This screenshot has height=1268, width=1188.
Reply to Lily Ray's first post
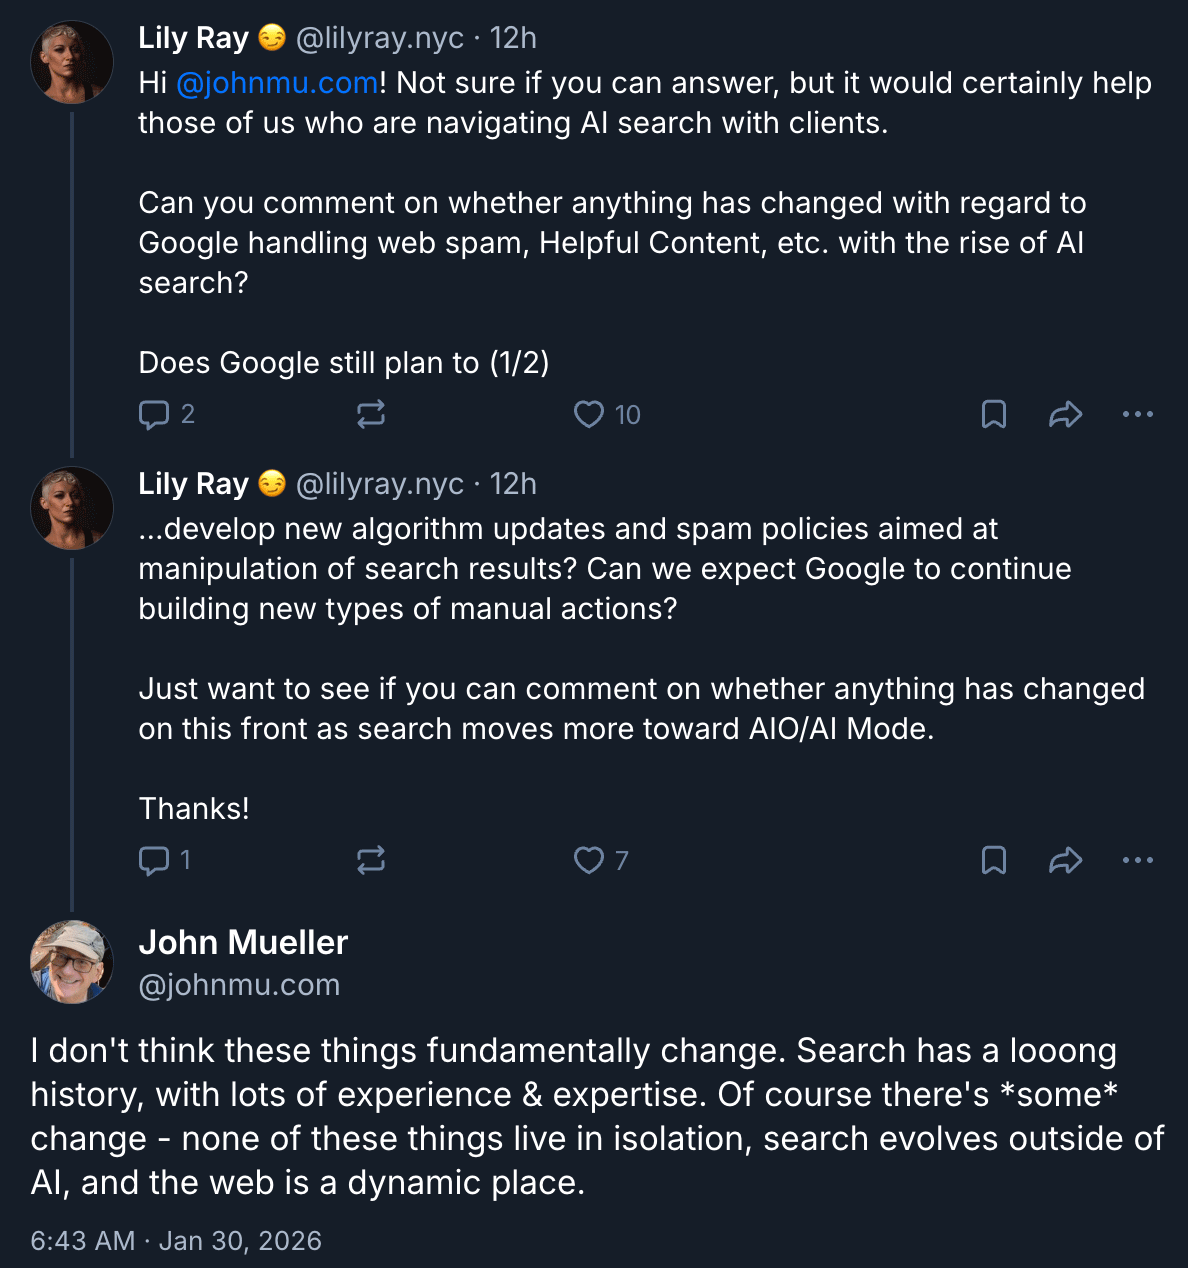point(154,415)
